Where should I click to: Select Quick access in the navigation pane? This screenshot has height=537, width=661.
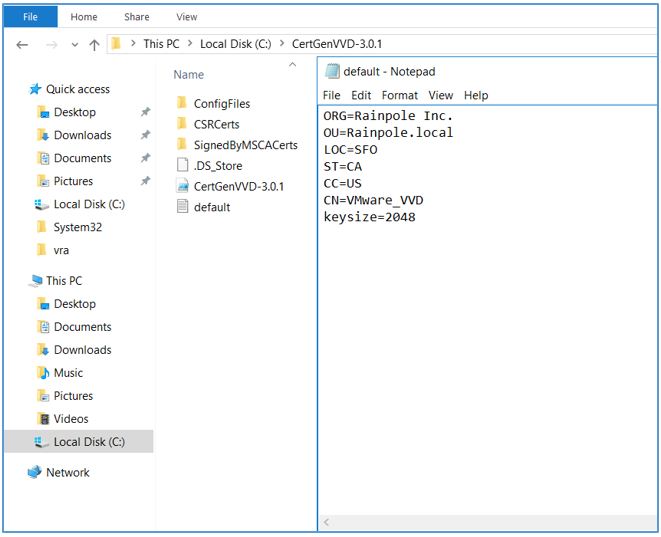78,89
